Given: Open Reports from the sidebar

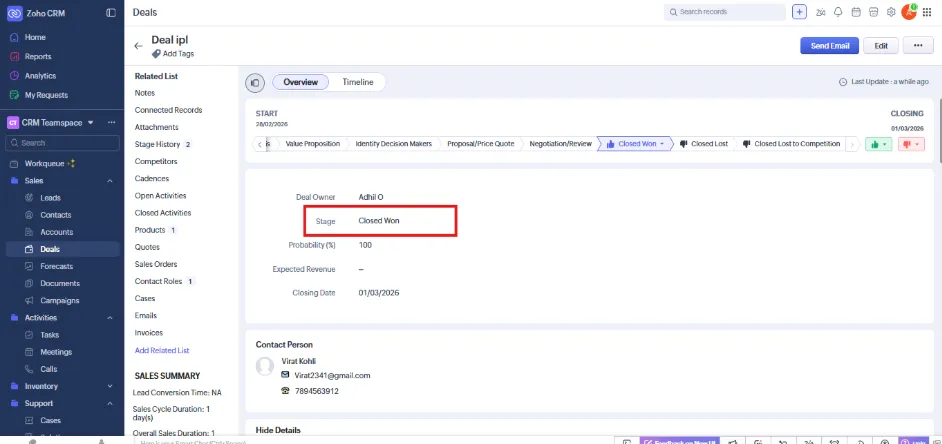Looking at the screenshot, I should 38,56.
